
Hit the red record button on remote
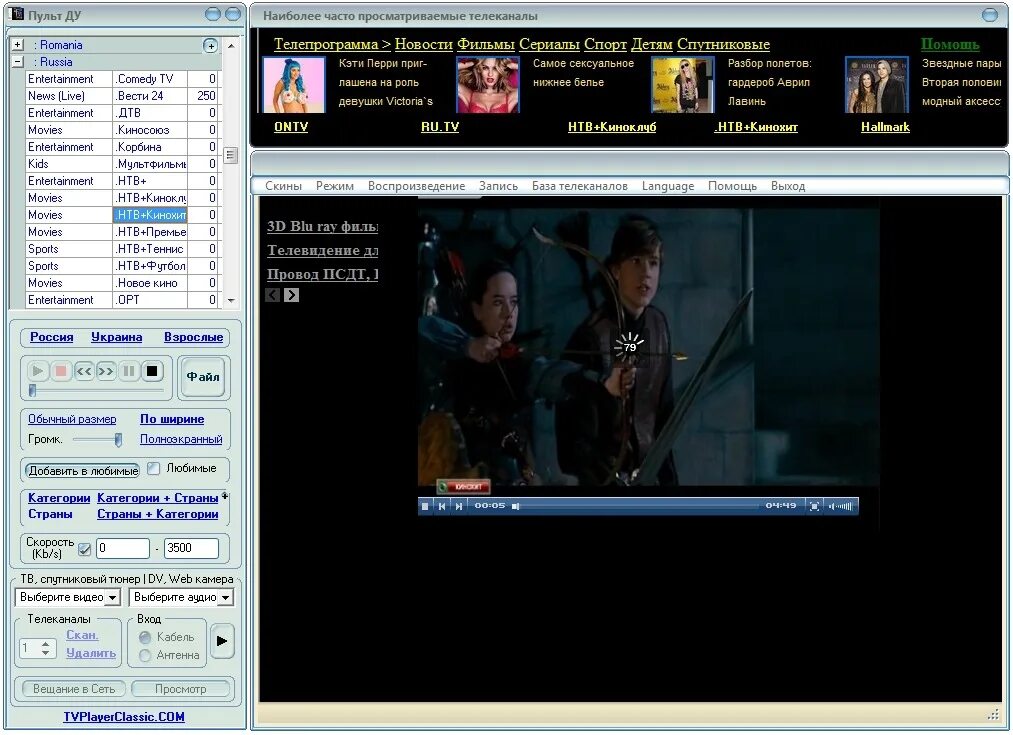point(61,371)
